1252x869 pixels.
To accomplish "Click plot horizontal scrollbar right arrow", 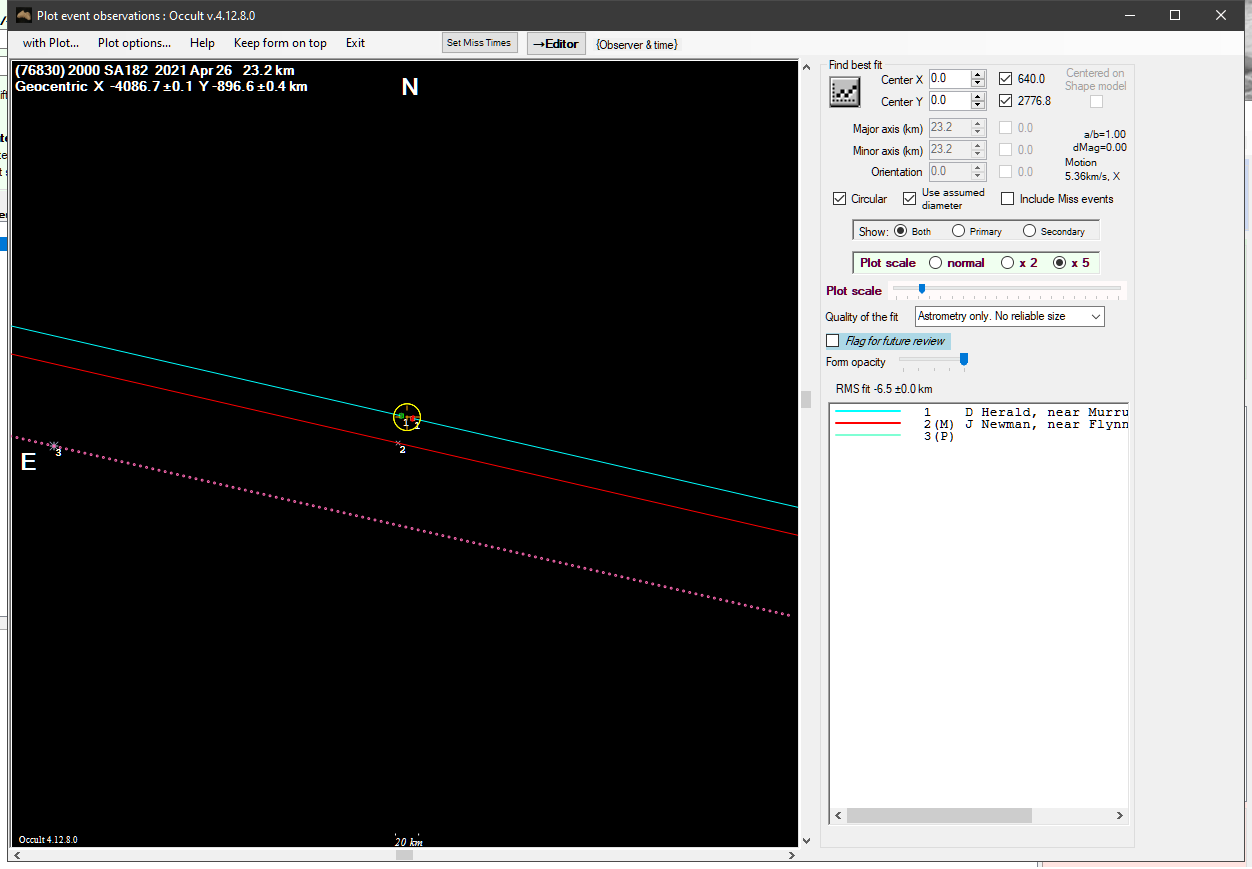I will [x=791, y=856].
